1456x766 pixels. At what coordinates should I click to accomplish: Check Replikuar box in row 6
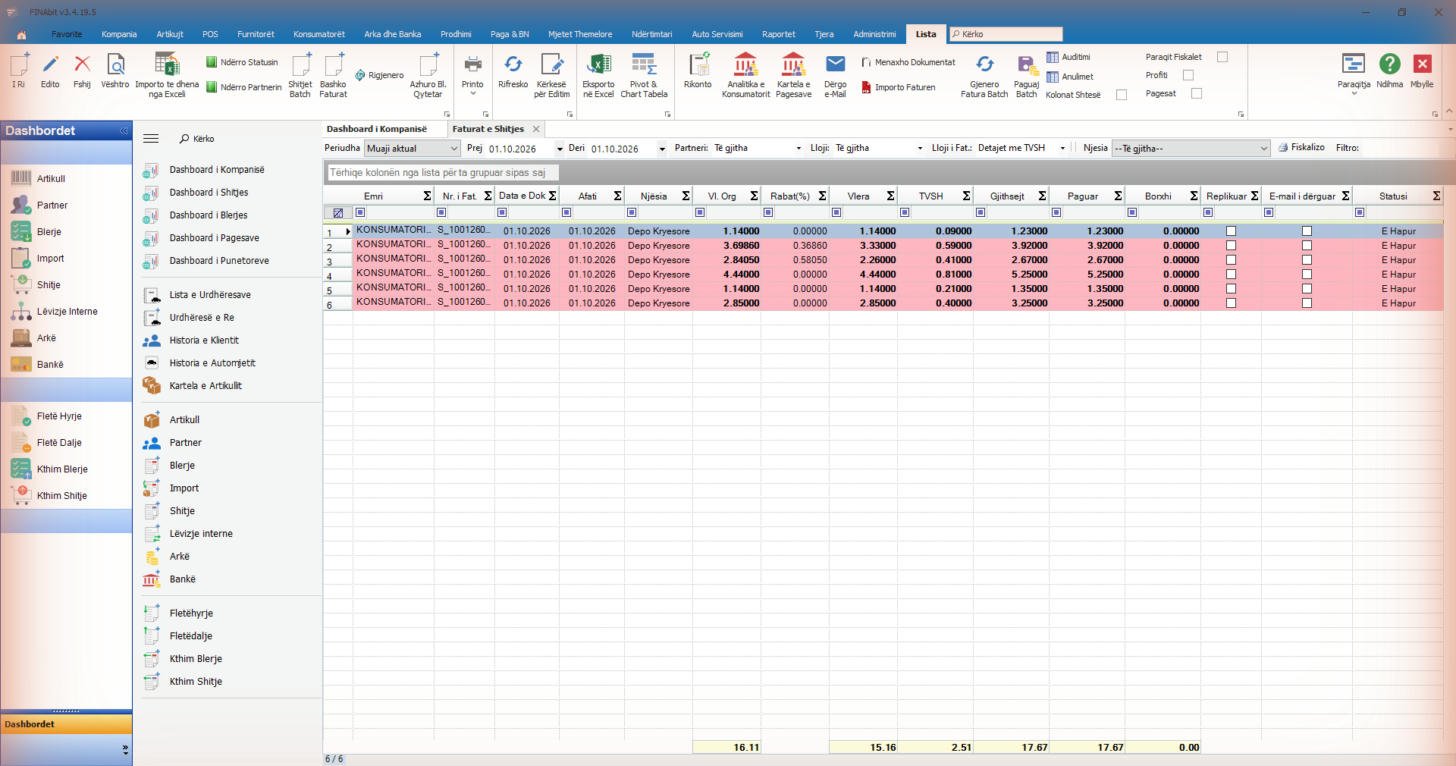[1231, 303]
